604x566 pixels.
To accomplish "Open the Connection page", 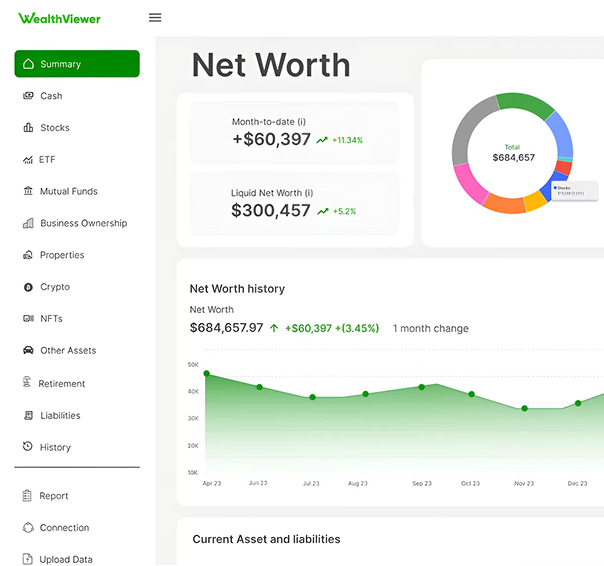I will click(64, 528).
